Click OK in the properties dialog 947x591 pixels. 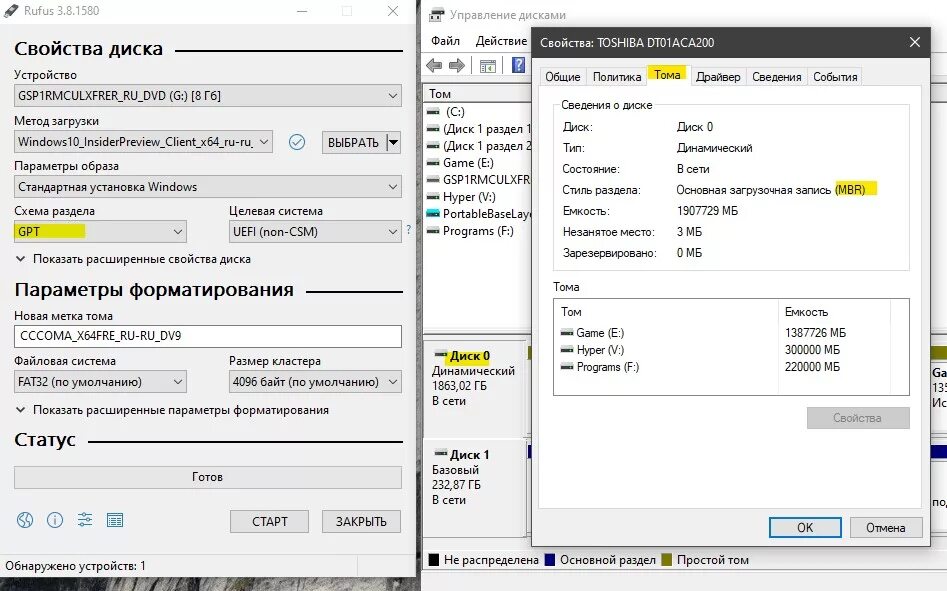(x=805, y=527)
